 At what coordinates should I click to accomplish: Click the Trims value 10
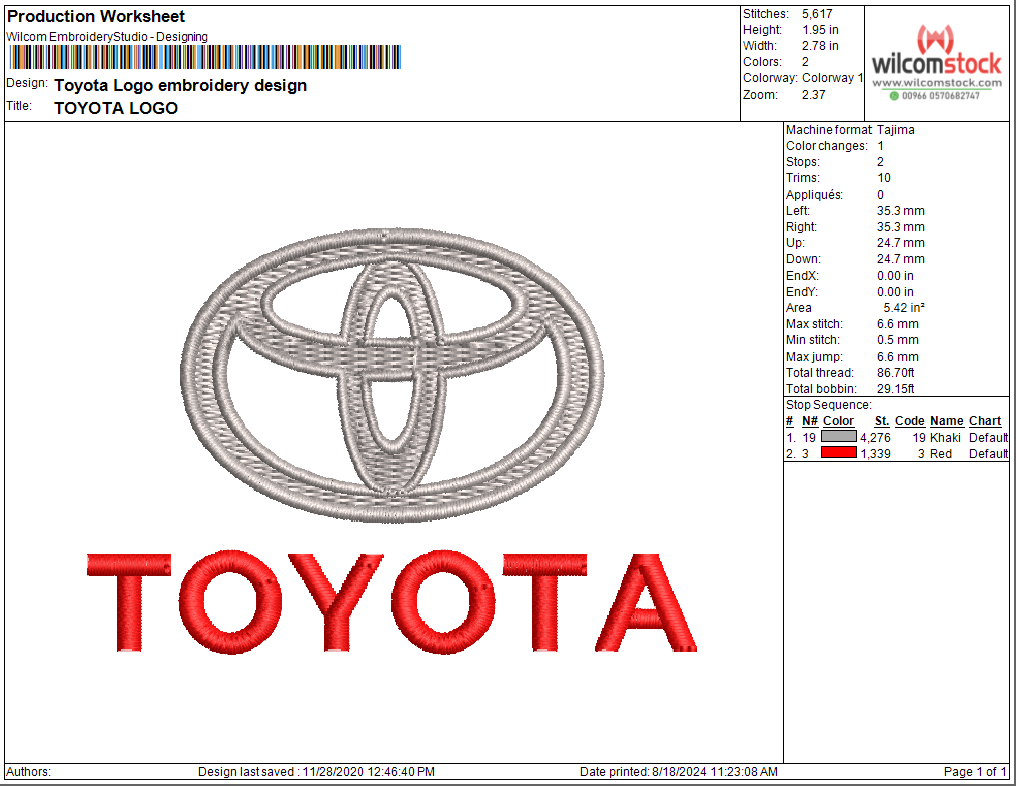point(884,178)
